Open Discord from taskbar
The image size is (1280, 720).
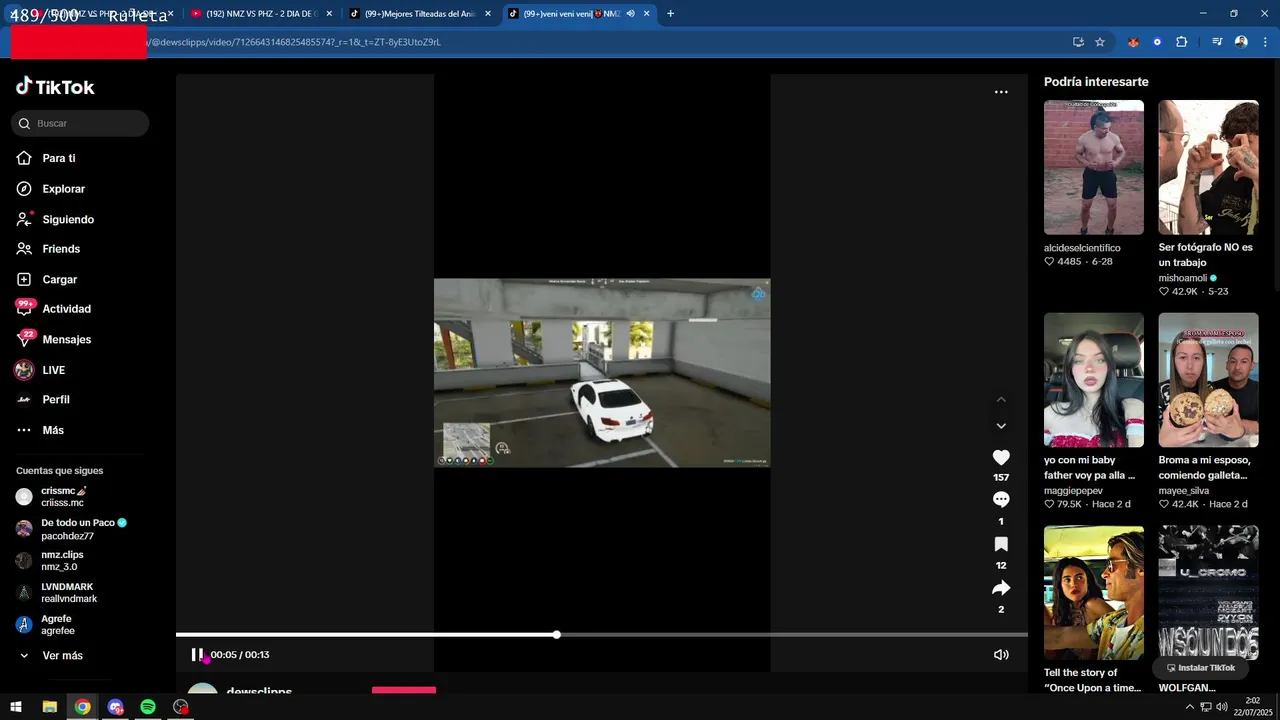[115, 707]
